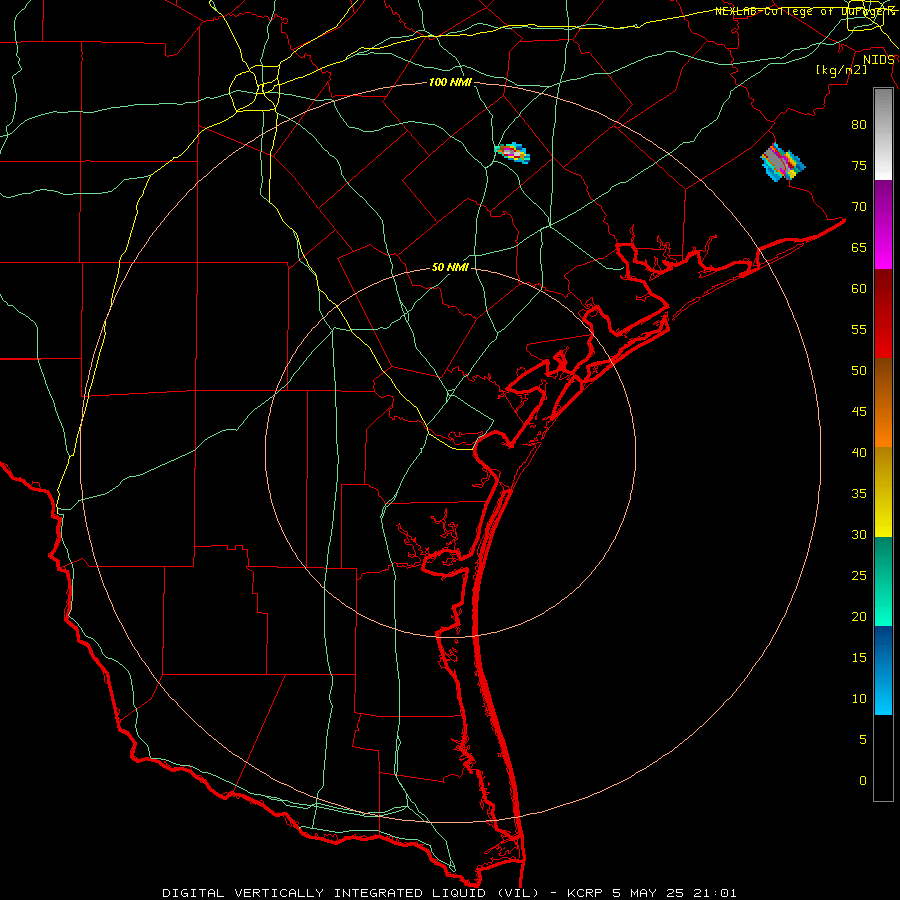Image resolution: width=900 pixels, height=900 pixels.
Task: Click the scale value "40"
Action: [859, 452]
